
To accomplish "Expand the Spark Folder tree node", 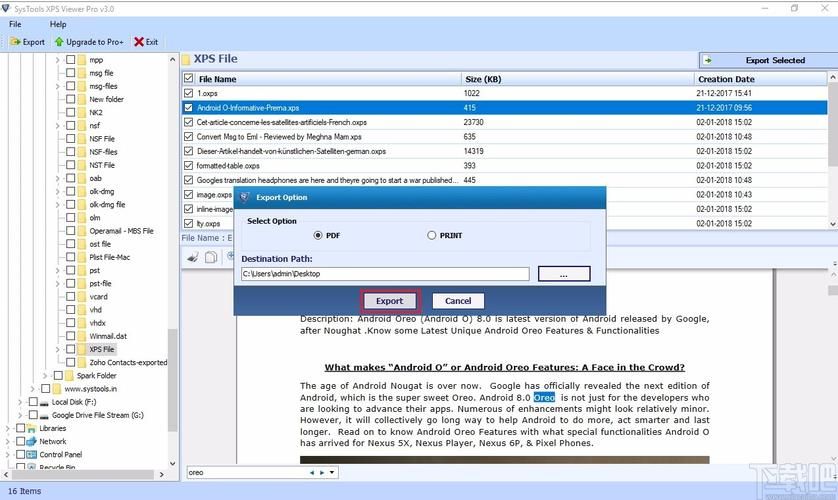I will [45, 376].
